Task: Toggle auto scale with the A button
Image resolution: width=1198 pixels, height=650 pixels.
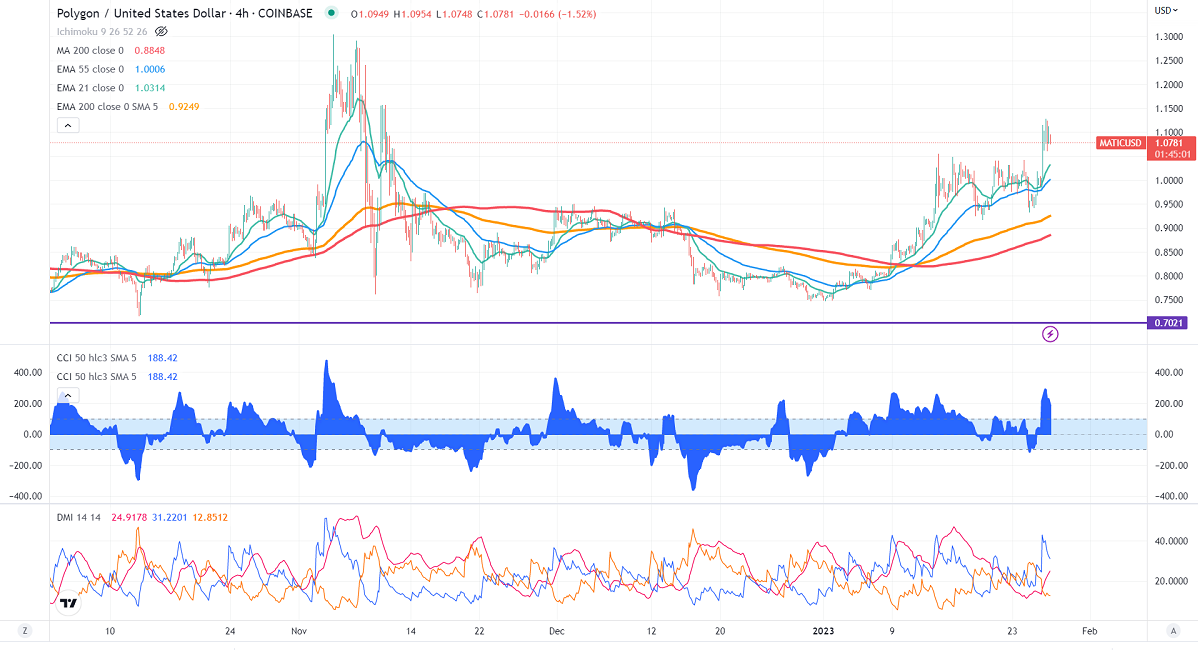Action: click(1171, 631)
